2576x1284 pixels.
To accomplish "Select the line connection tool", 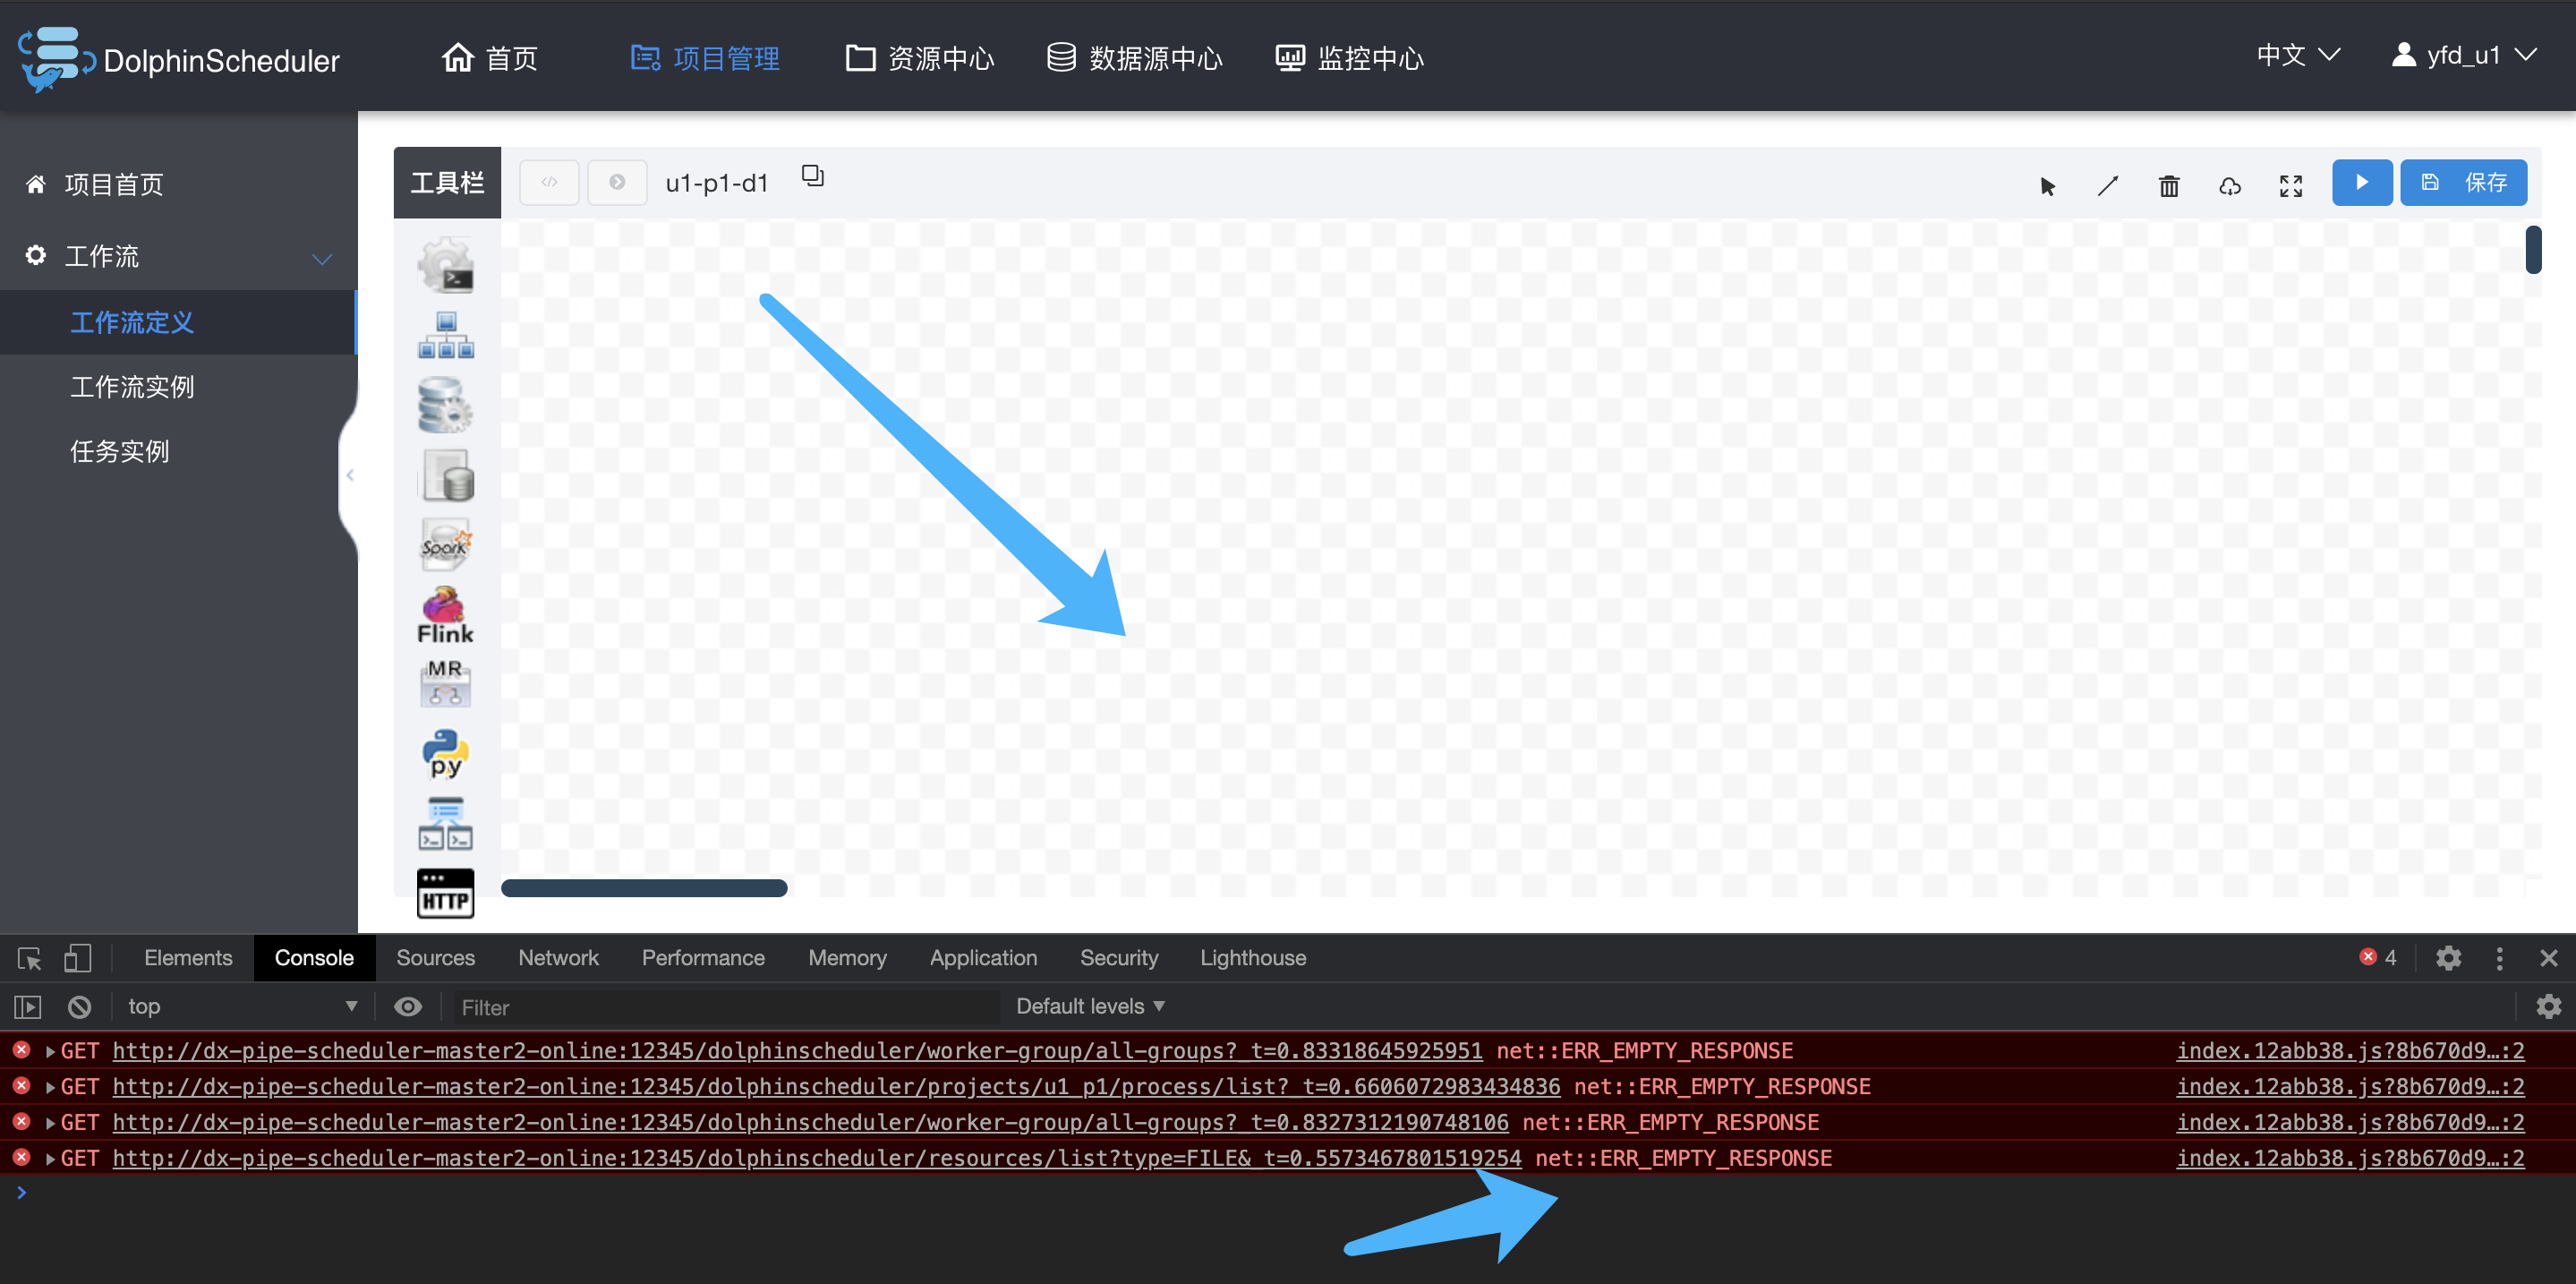I will tap(2108, 186).
